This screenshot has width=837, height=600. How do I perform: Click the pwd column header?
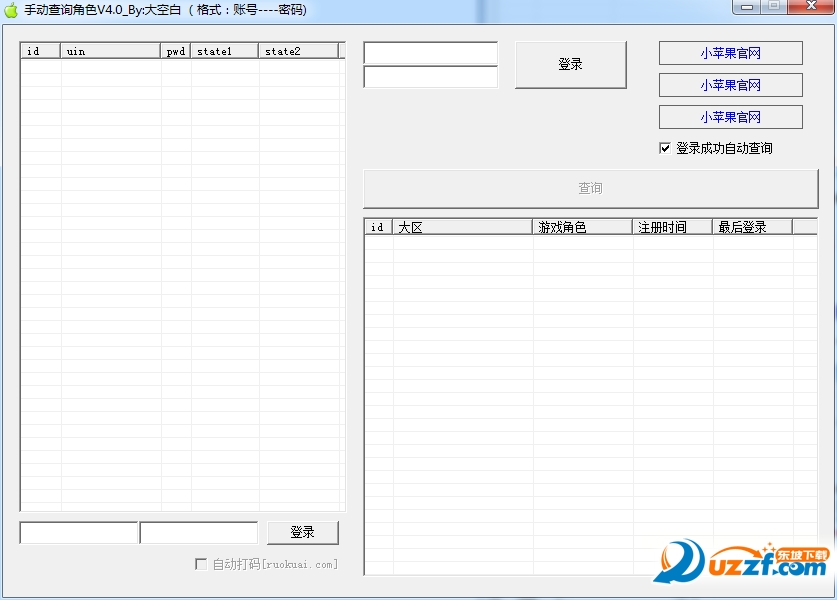[176, 51]
